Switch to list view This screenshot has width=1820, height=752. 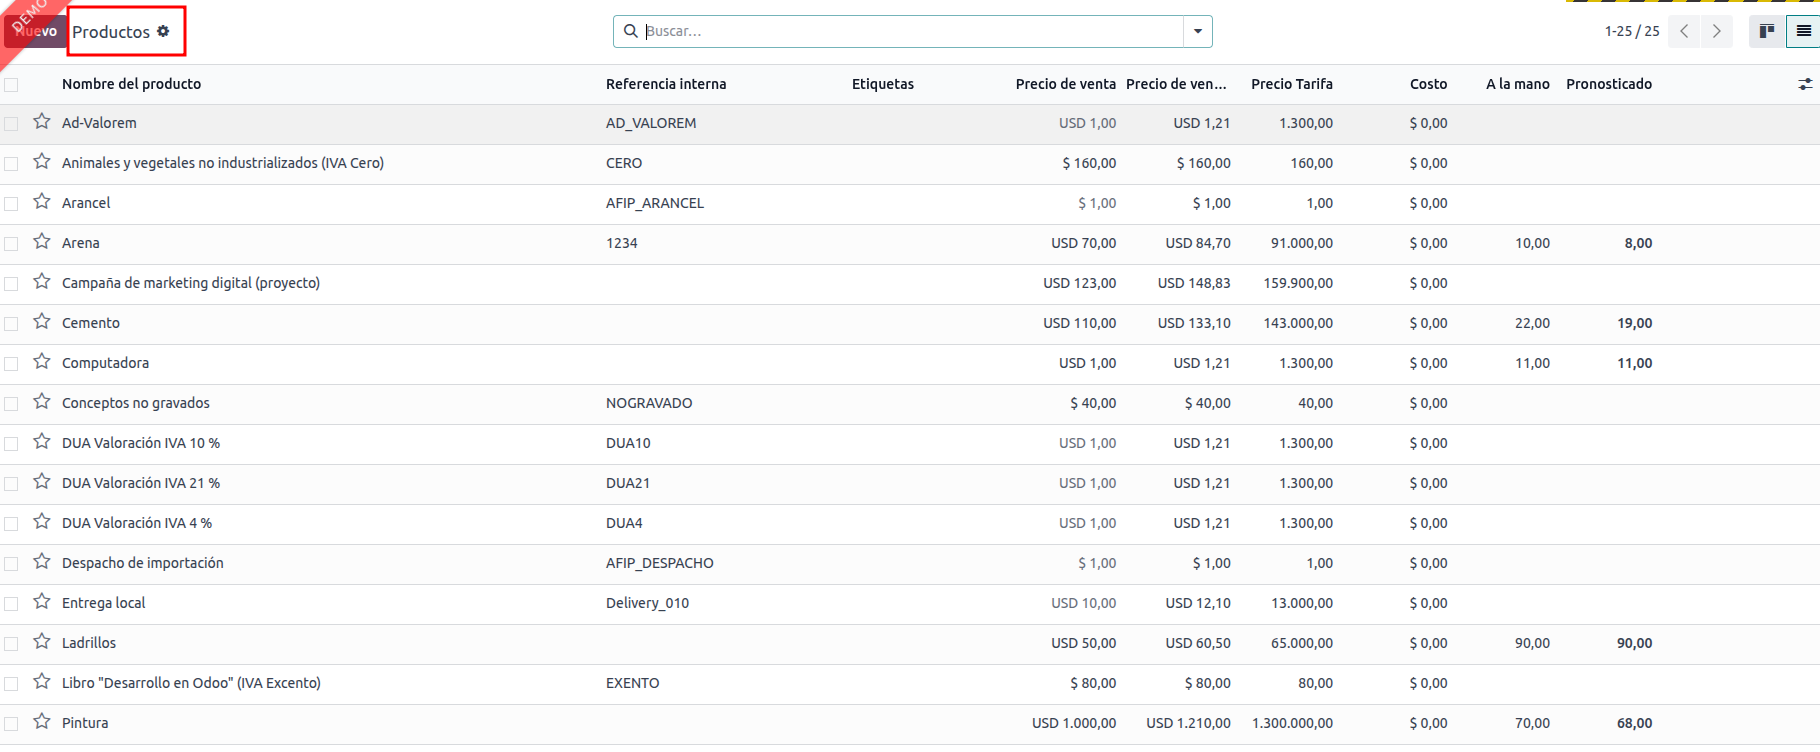pos(1803,31)
